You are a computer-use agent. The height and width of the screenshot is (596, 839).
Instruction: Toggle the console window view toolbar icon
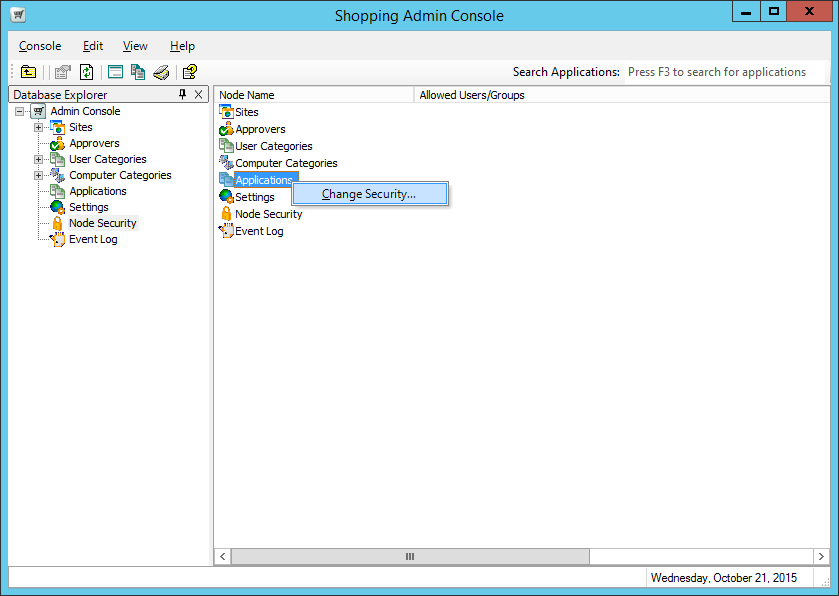pos(115,72)
